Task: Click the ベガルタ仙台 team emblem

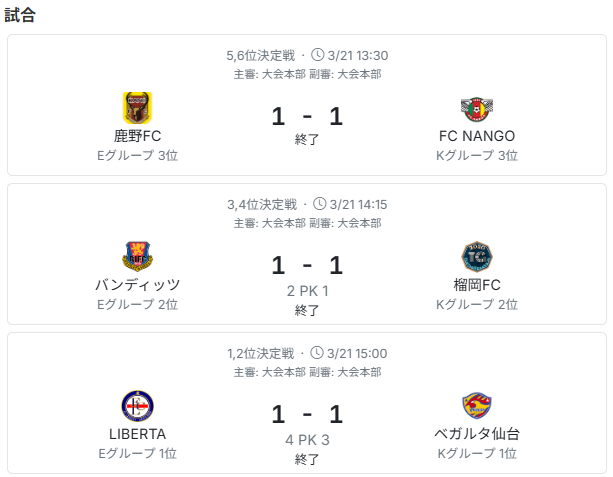Action: (476, 406)
